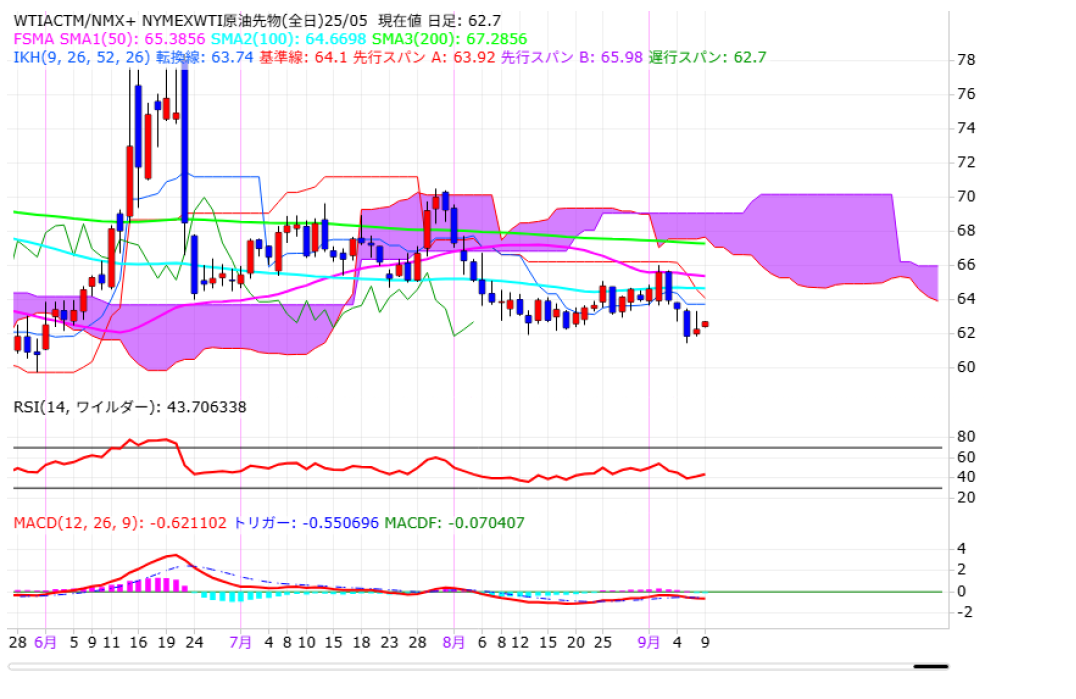Click the 80 level on the RSI axis

(x=966, y=437)
